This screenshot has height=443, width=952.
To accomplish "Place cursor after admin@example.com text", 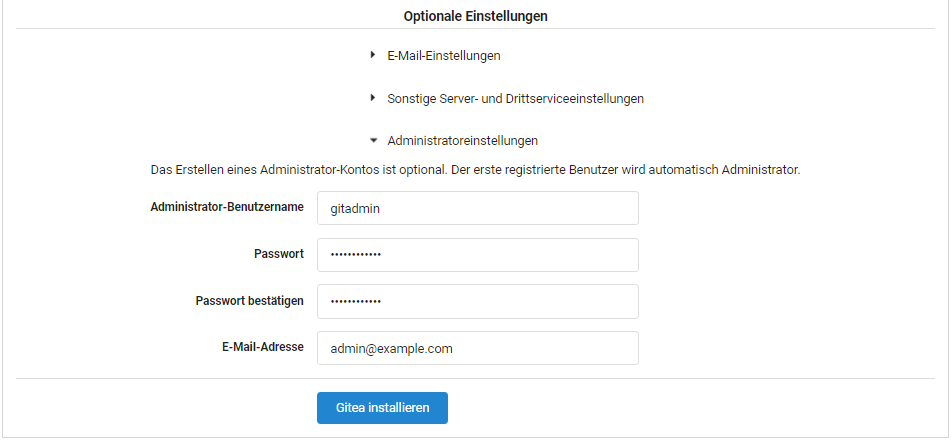I will 455,348.
